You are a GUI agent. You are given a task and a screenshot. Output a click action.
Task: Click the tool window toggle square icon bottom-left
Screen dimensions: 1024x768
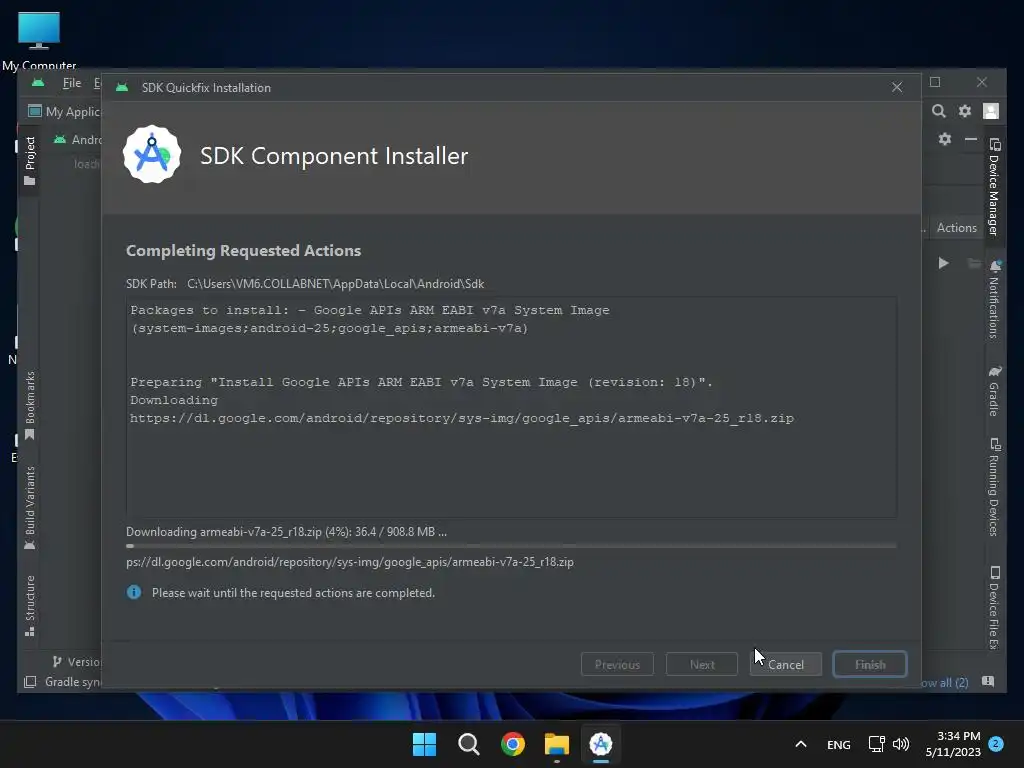30,682
